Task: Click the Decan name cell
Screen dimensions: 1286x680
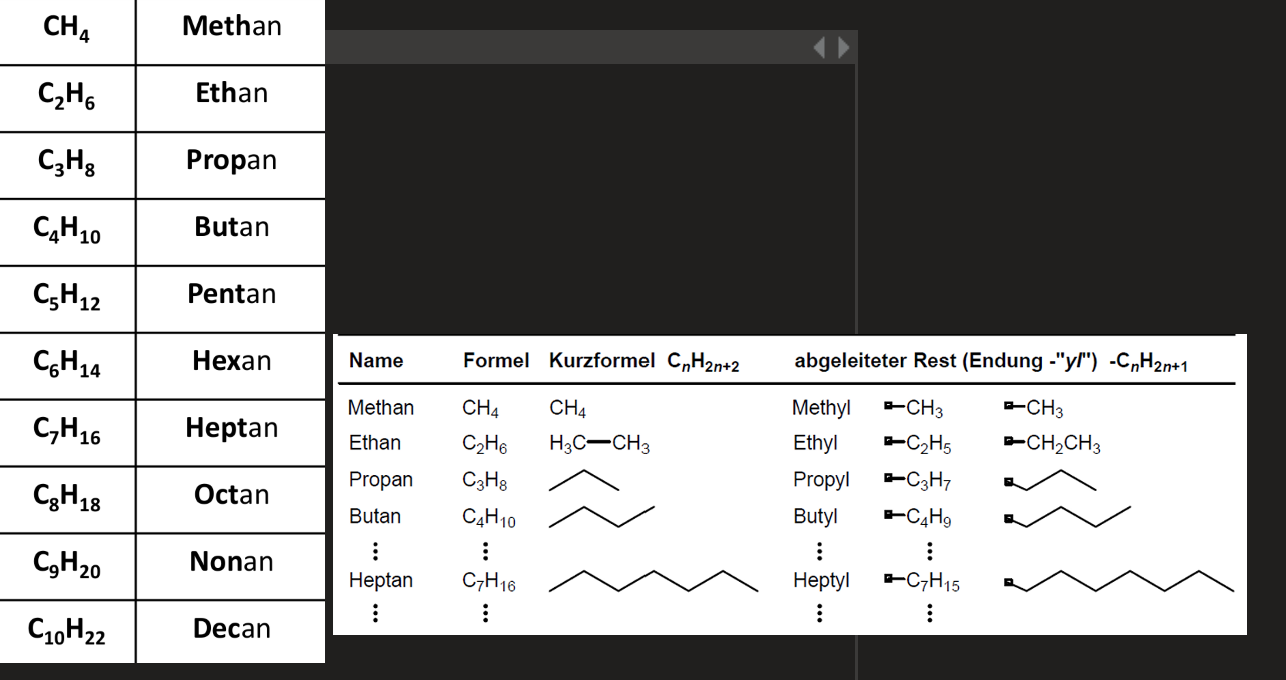Action: coord(231,631)
